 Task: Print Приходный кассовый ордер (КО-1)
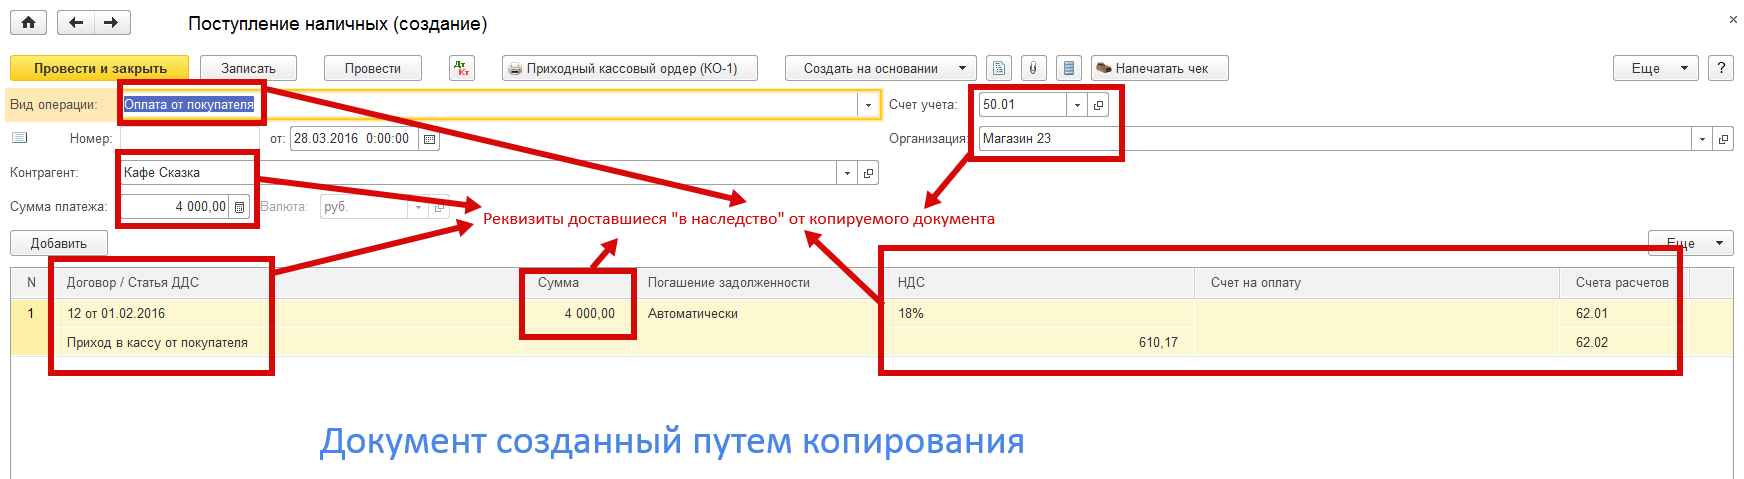pos(629,68)
